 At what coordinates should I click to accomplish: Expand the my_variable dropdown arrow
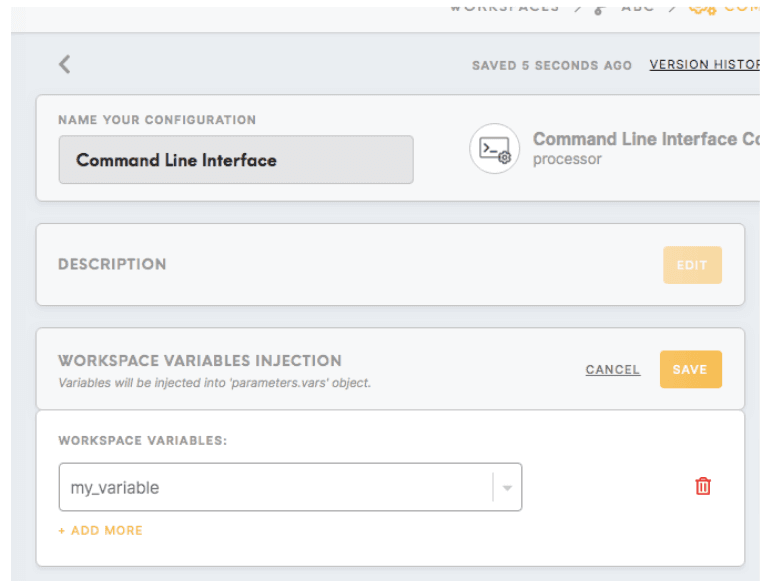point(506,488)
